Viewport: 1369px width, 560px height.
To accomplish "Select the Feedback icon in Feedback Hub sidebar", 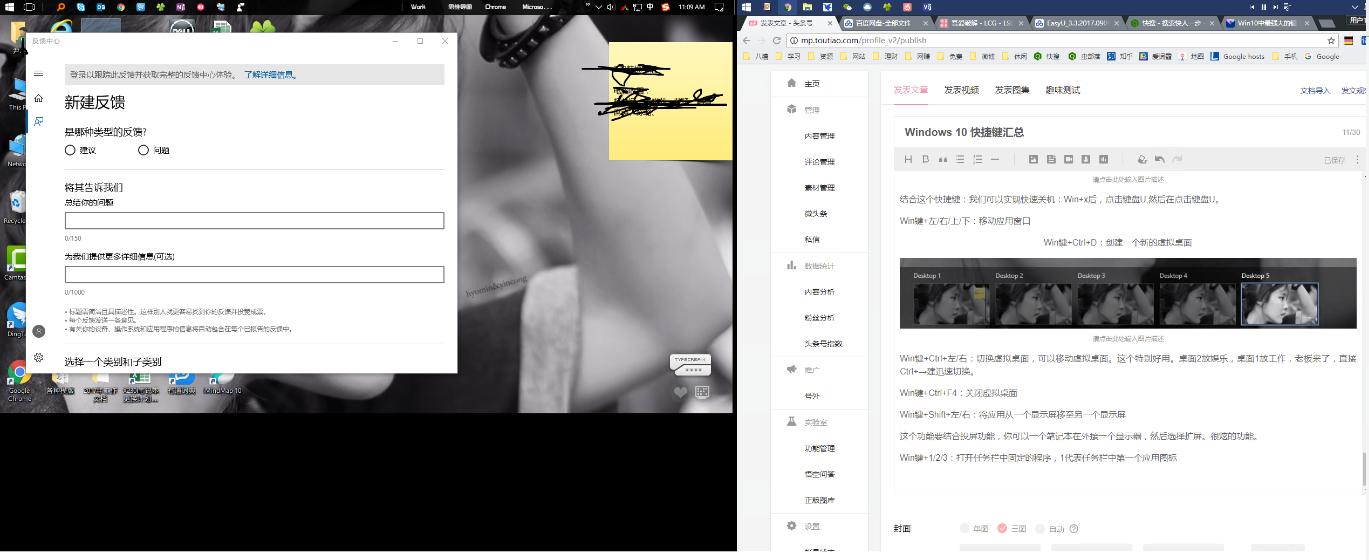I will coord(38,121).
